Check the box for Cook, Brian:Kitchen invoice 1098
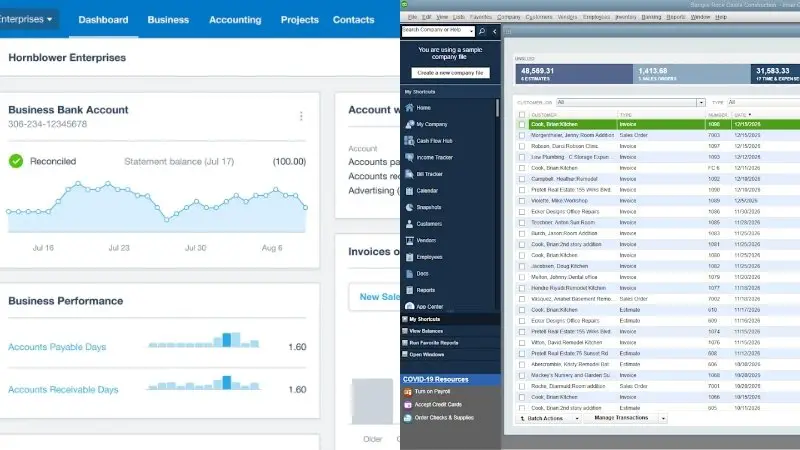This screenshot has width=800, height=450. pos(522,124)
